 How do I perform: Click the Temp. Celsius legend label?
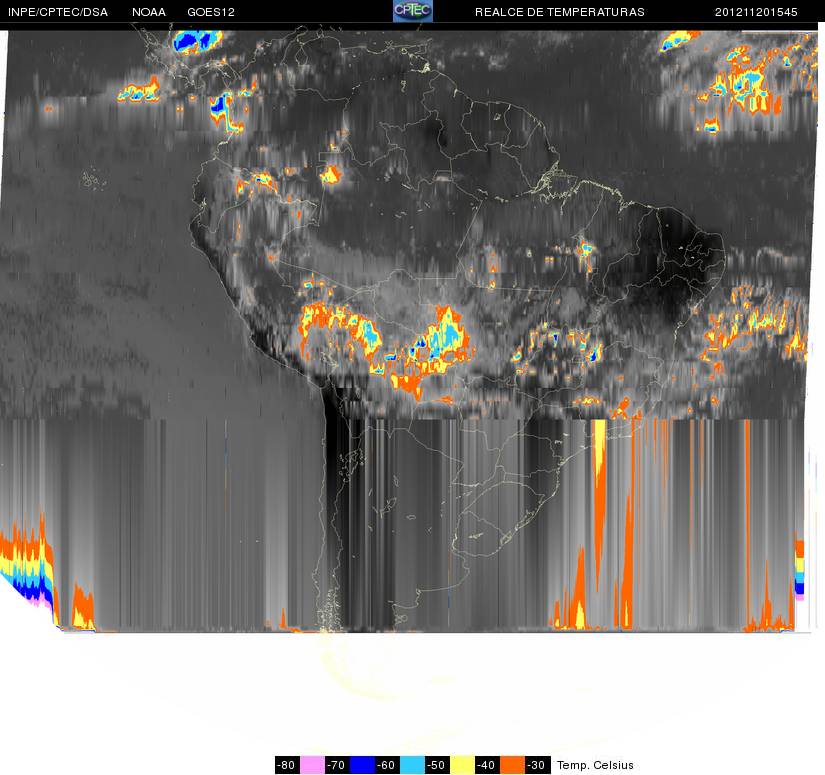(x=595, y=765)
